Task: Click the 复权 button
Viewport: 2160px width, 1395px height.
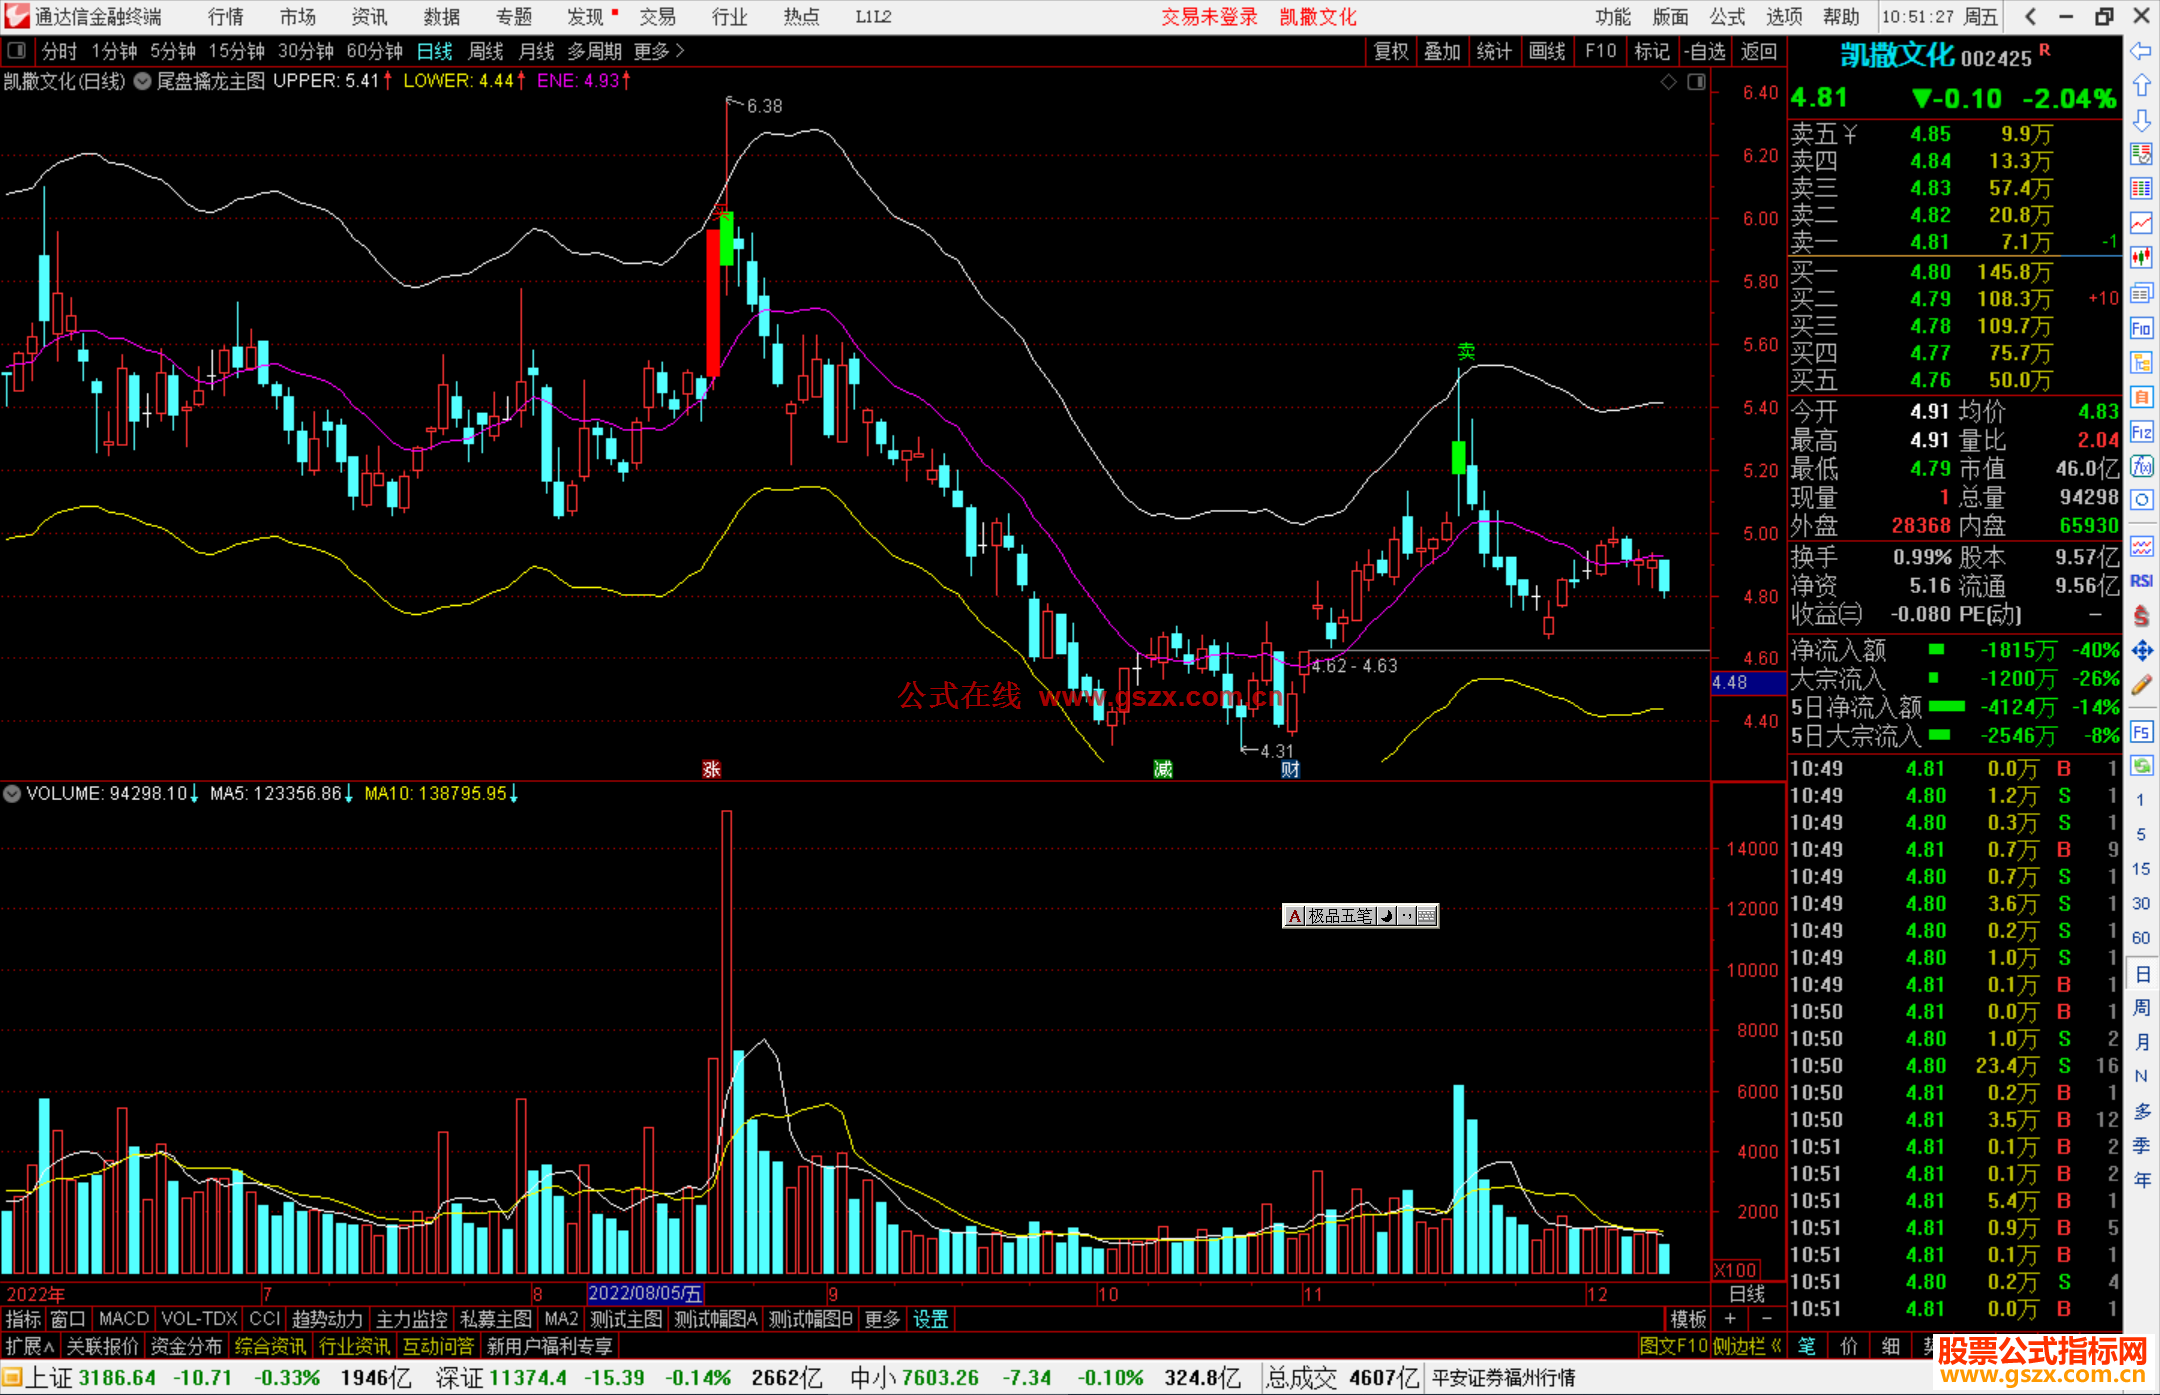Action: coord(1390,51)
